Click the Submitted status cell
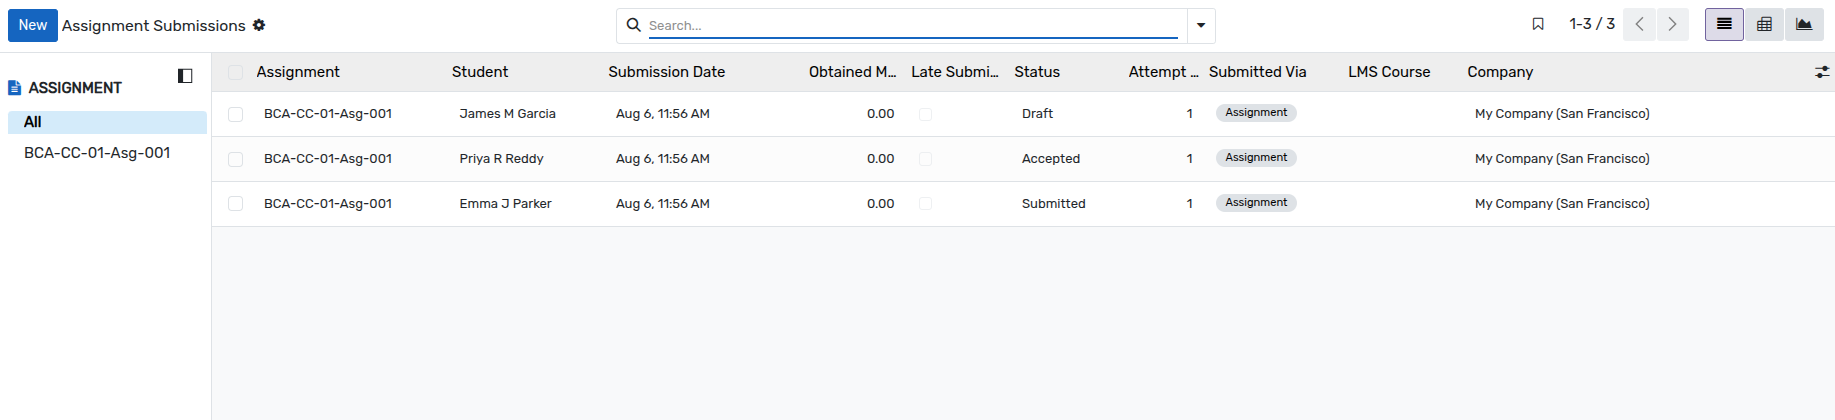 [1053, 204]
